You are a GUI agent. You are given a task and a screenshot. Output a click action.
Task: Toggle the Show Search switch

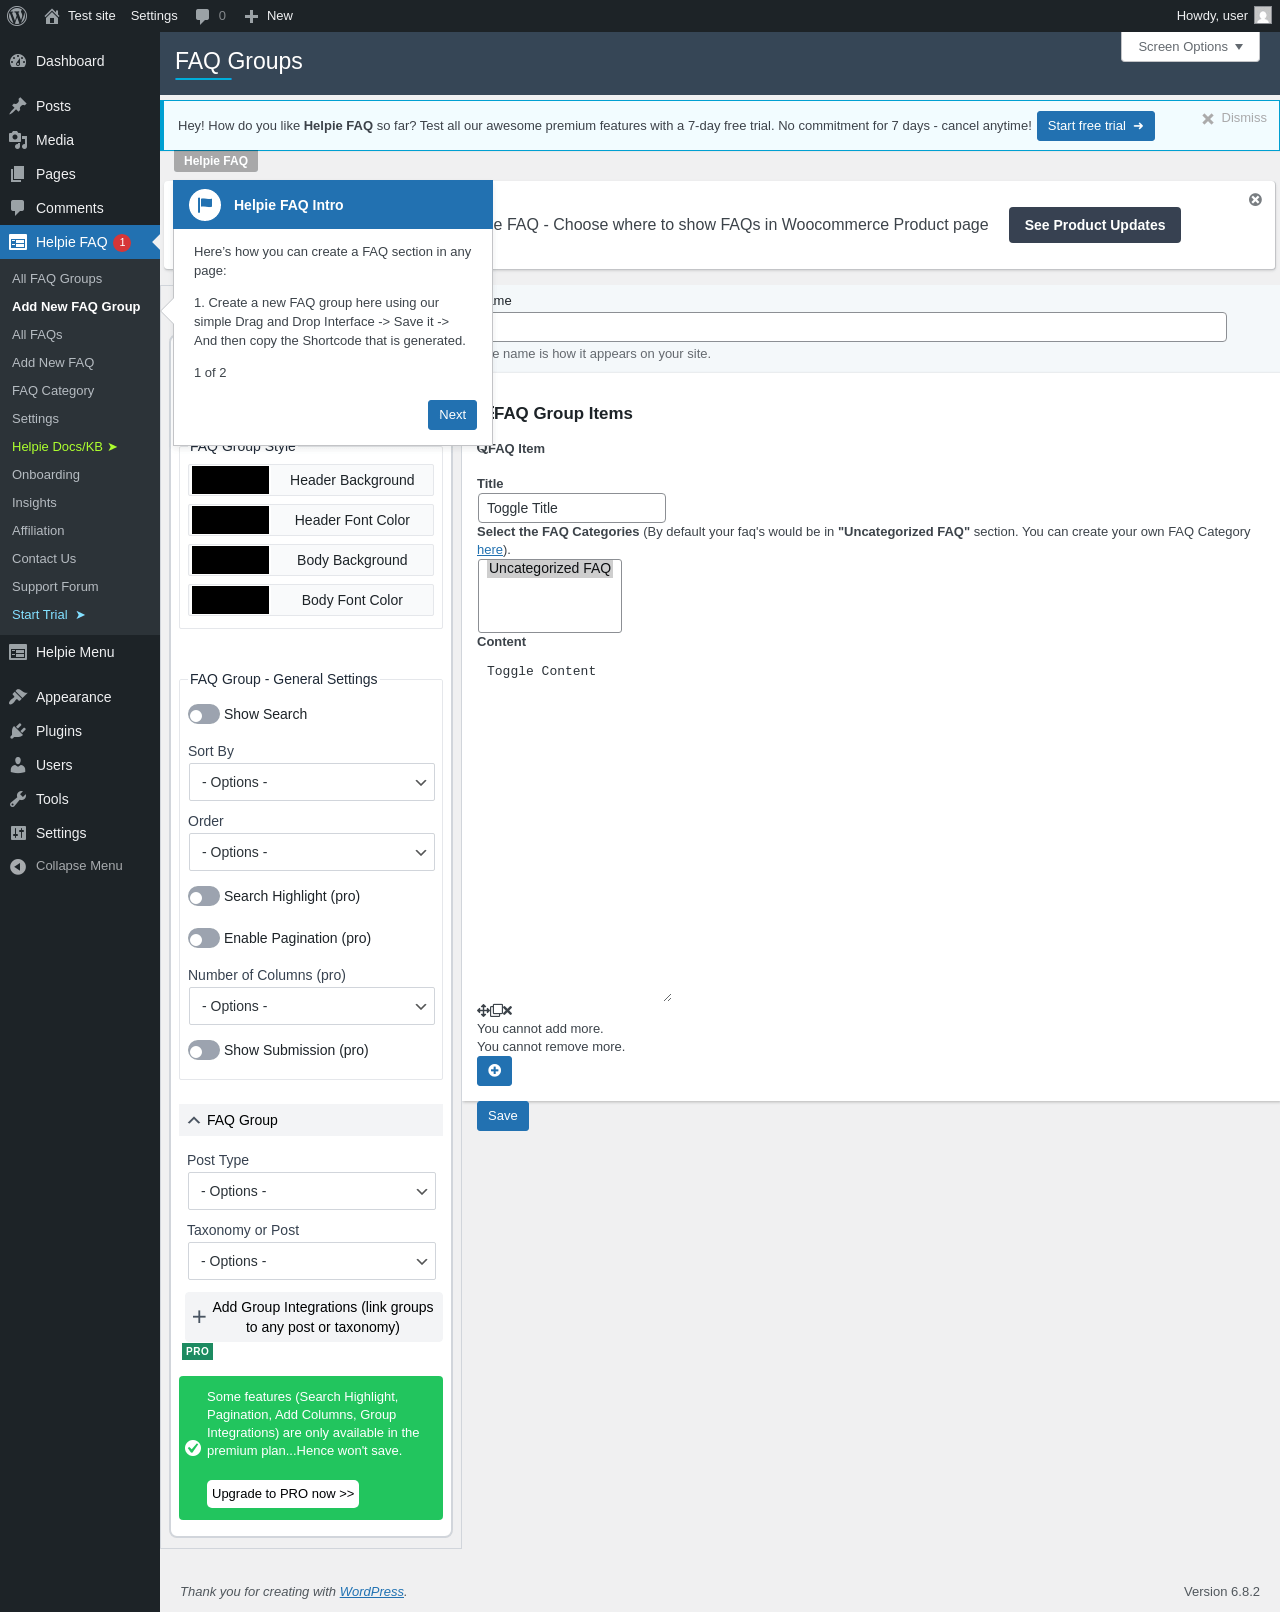coord(204,714)
